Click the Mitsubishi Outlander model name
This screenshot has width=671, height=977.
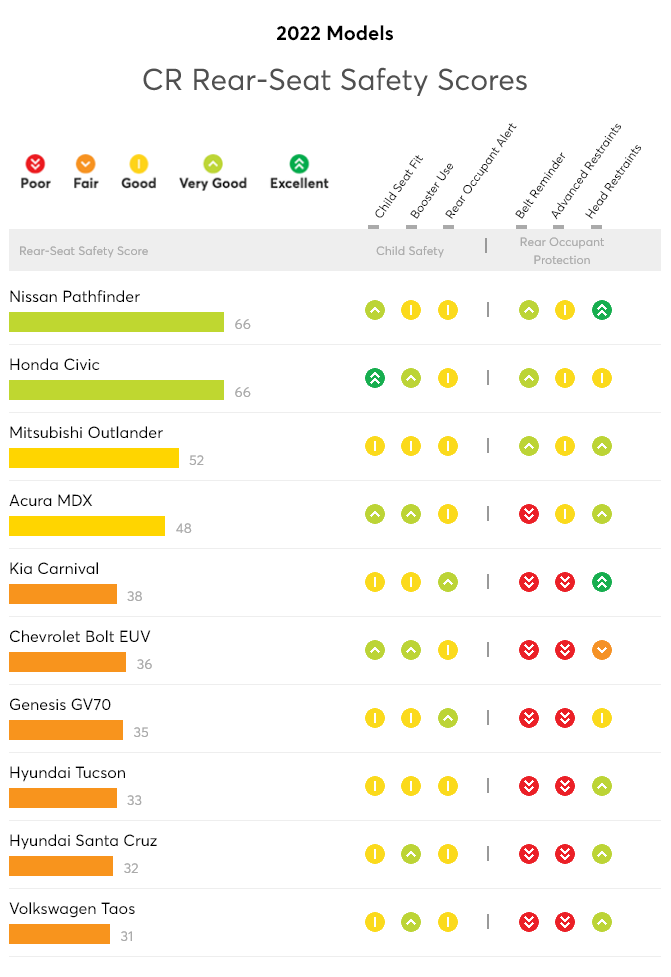86,432
